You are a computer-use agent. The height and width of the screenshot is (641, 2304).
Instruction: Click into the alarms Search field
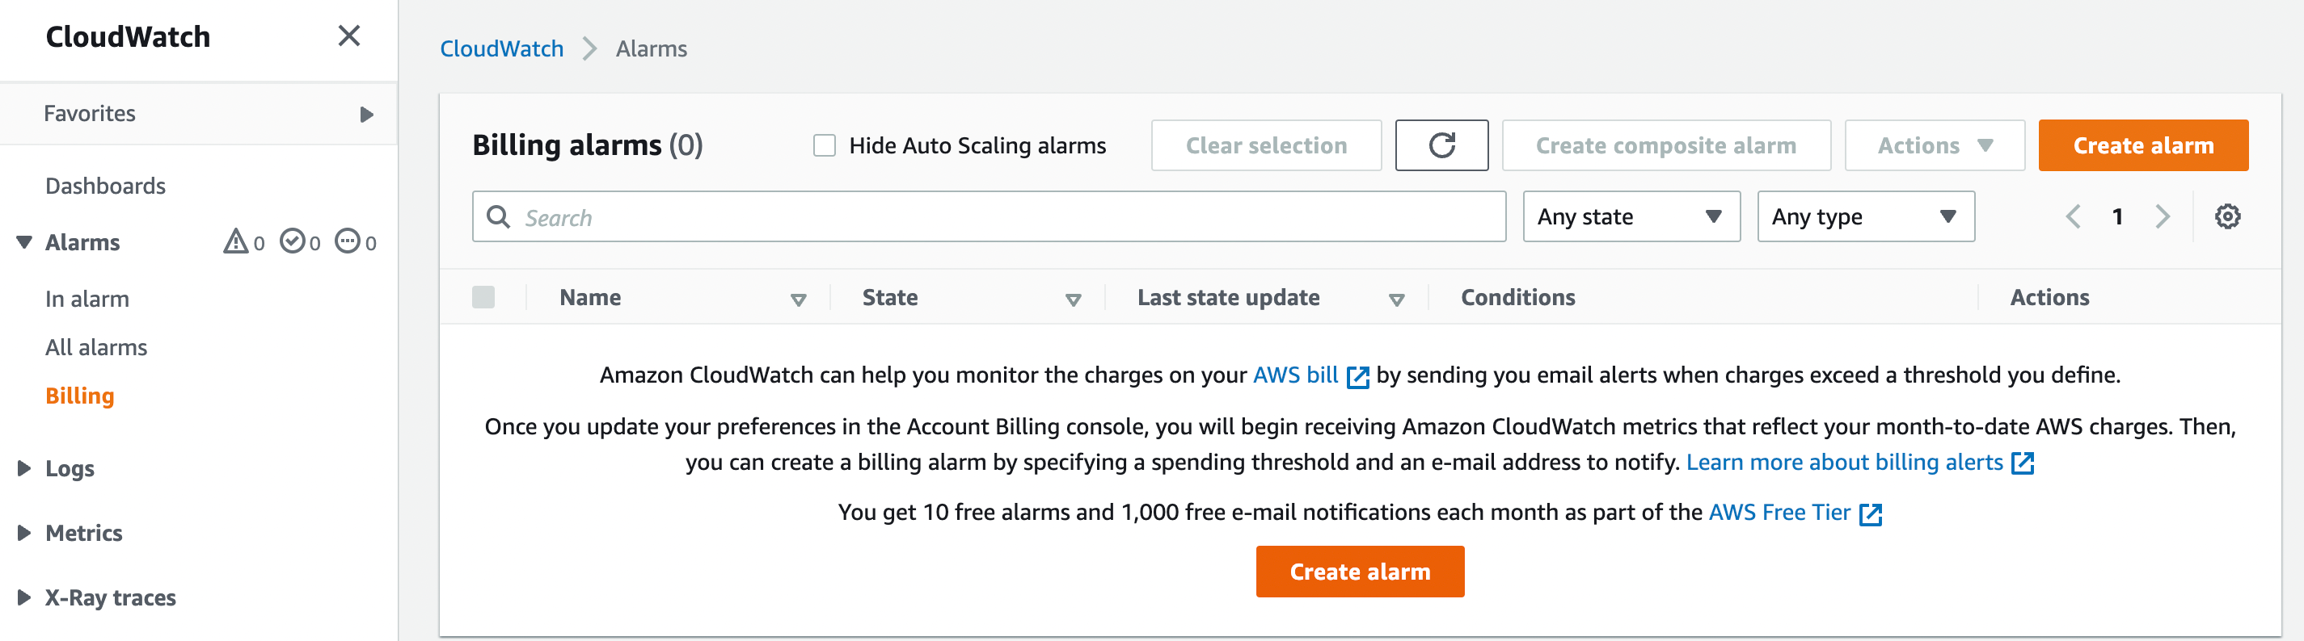point(1000,217)
